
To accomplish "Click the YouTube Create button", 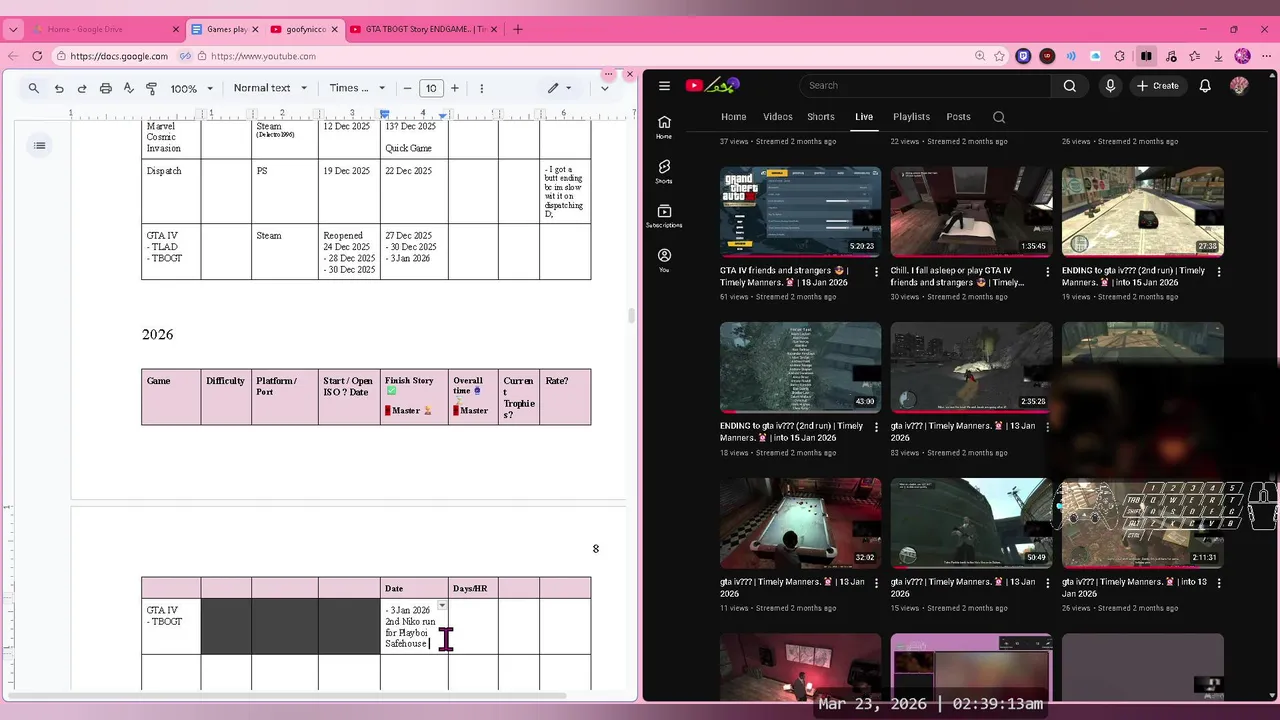I will coord(1157,86).
